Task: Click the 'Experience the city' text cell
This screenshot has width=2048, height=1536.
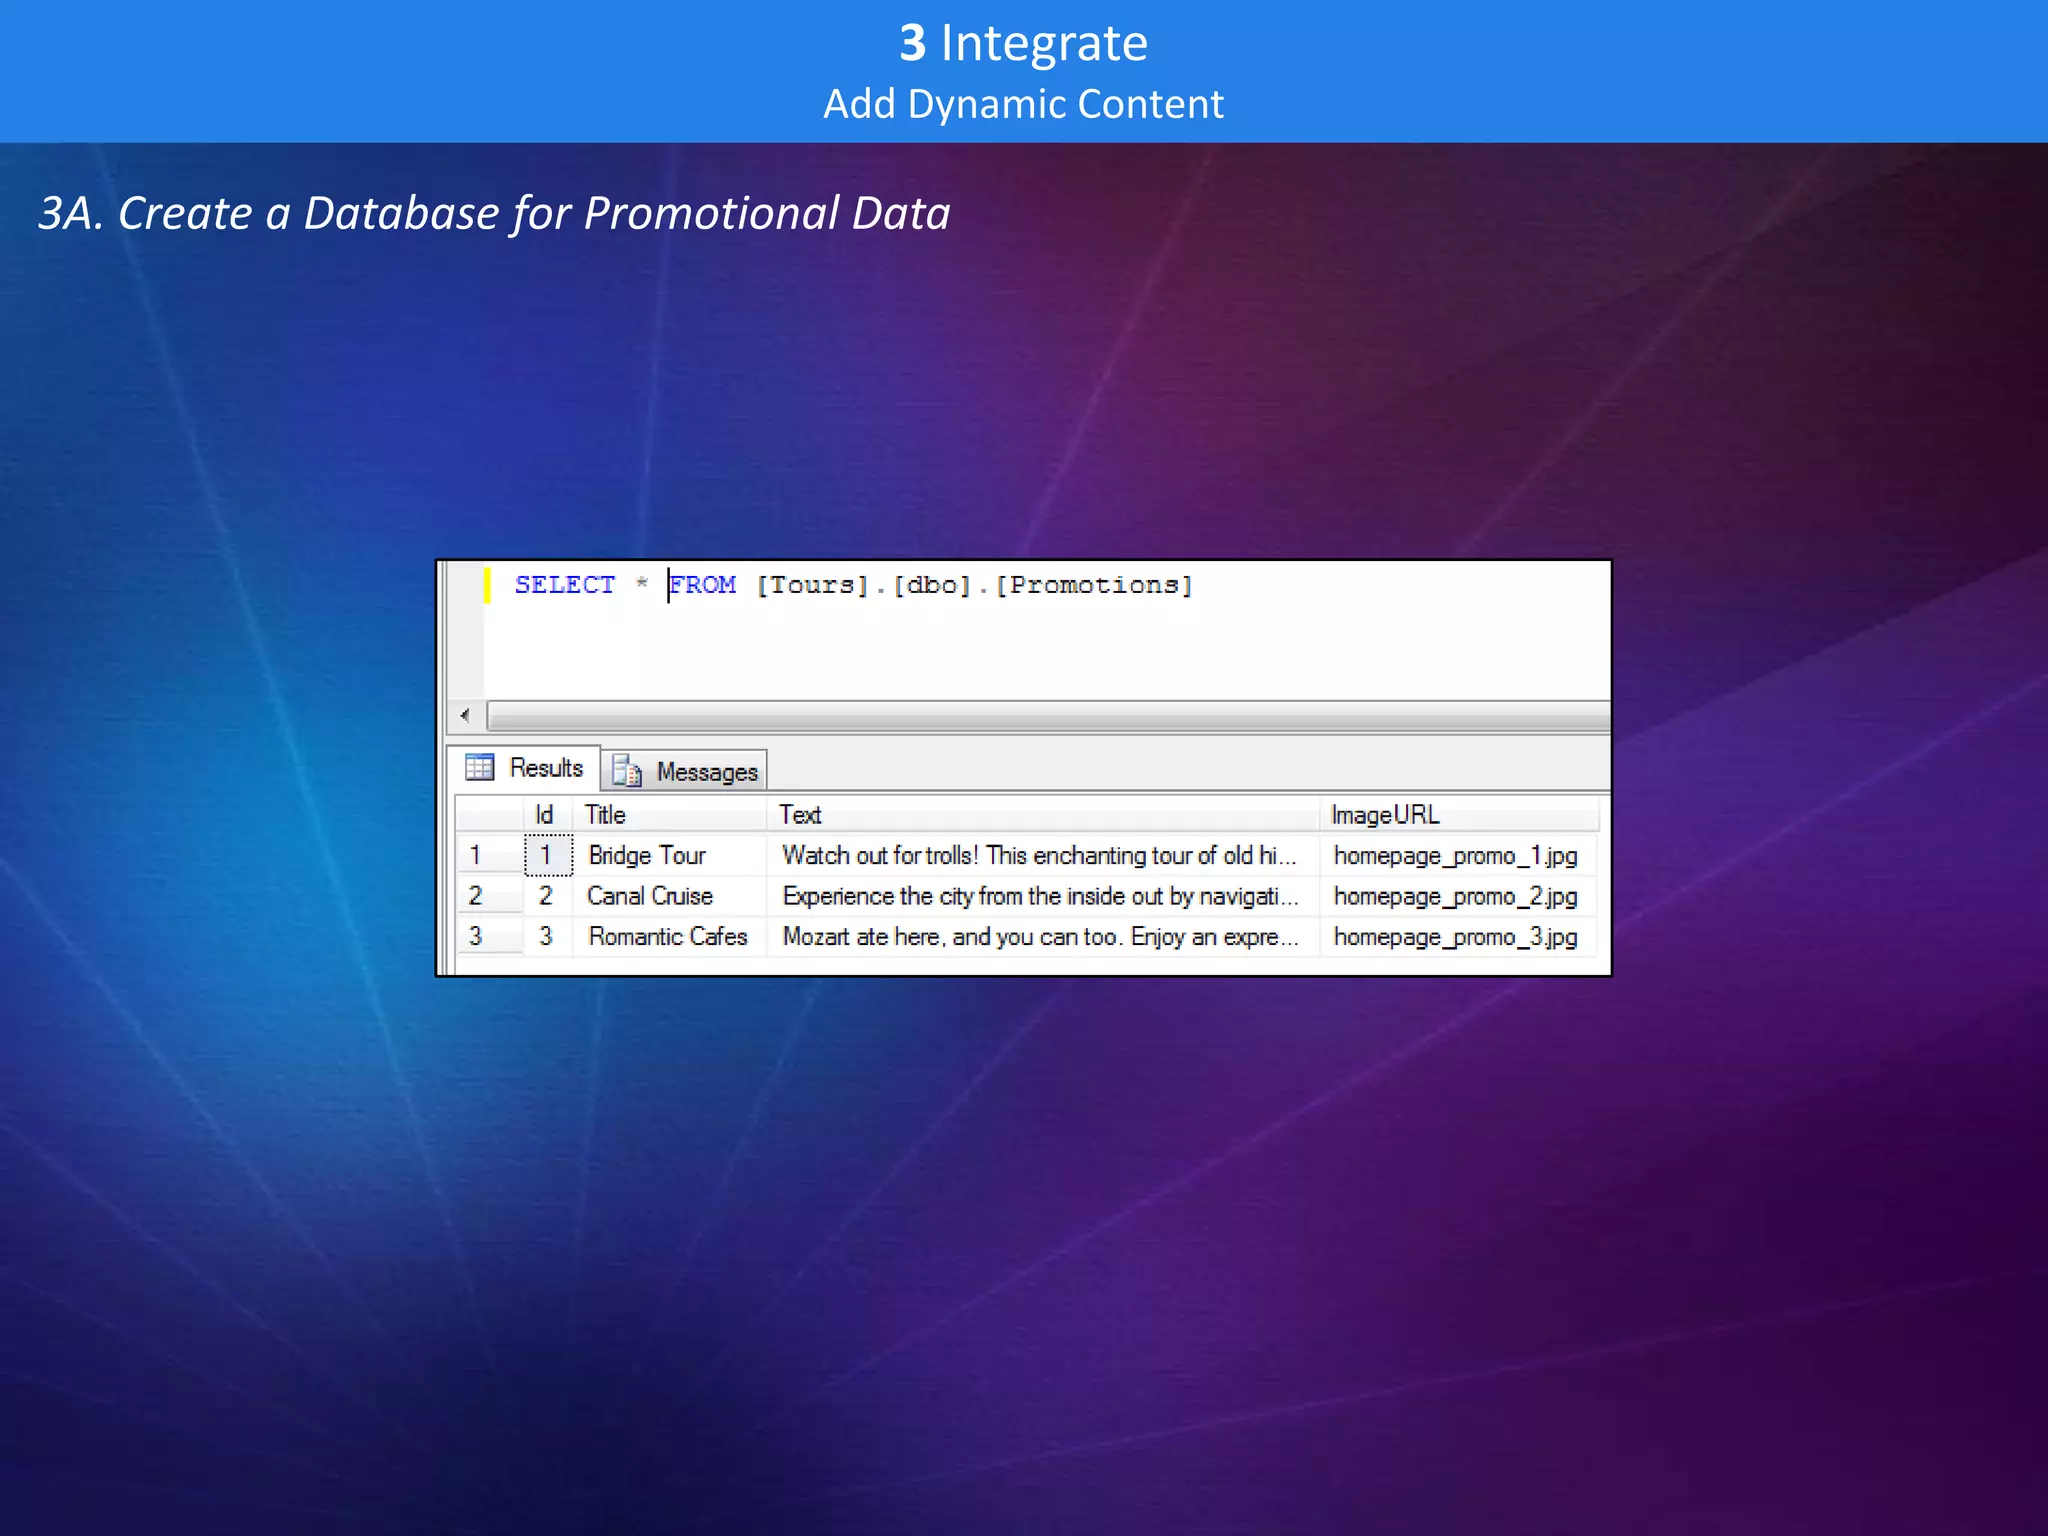Action: click(1043, 896)
